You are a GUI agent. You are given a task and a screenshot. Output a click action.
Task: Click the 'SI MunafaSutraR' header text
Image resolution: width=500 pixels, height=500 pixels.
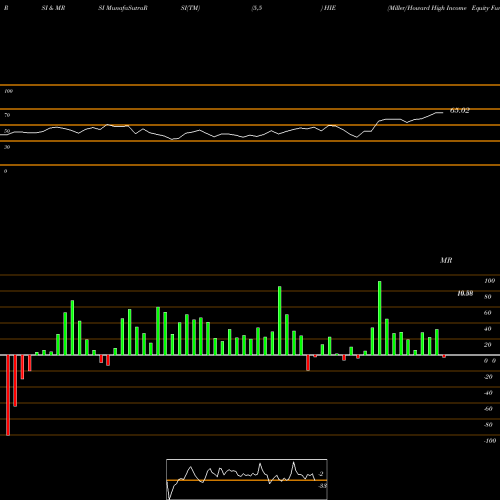[x=123, y=8]
